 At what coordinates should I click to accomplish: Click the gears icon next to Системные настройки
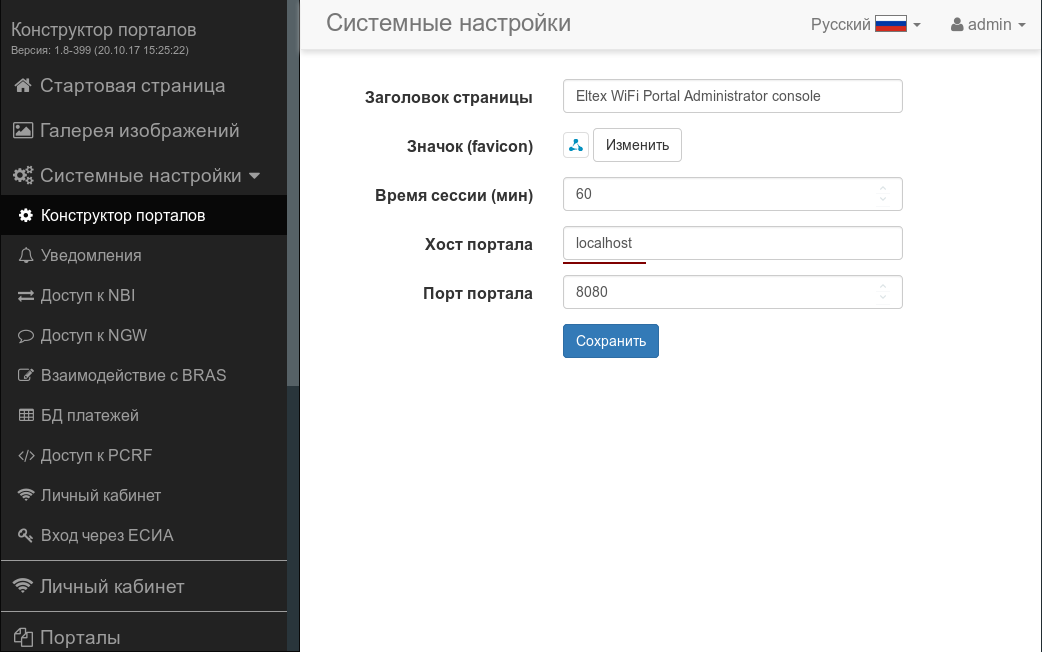[23, 176]
